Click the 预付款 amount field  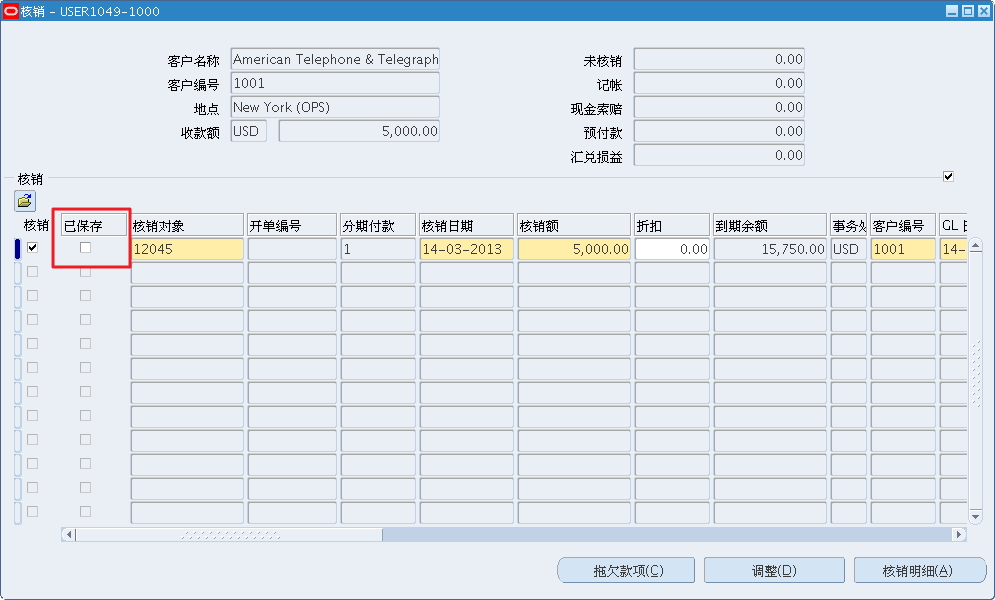pyautogui.click(x=719, y=131)
